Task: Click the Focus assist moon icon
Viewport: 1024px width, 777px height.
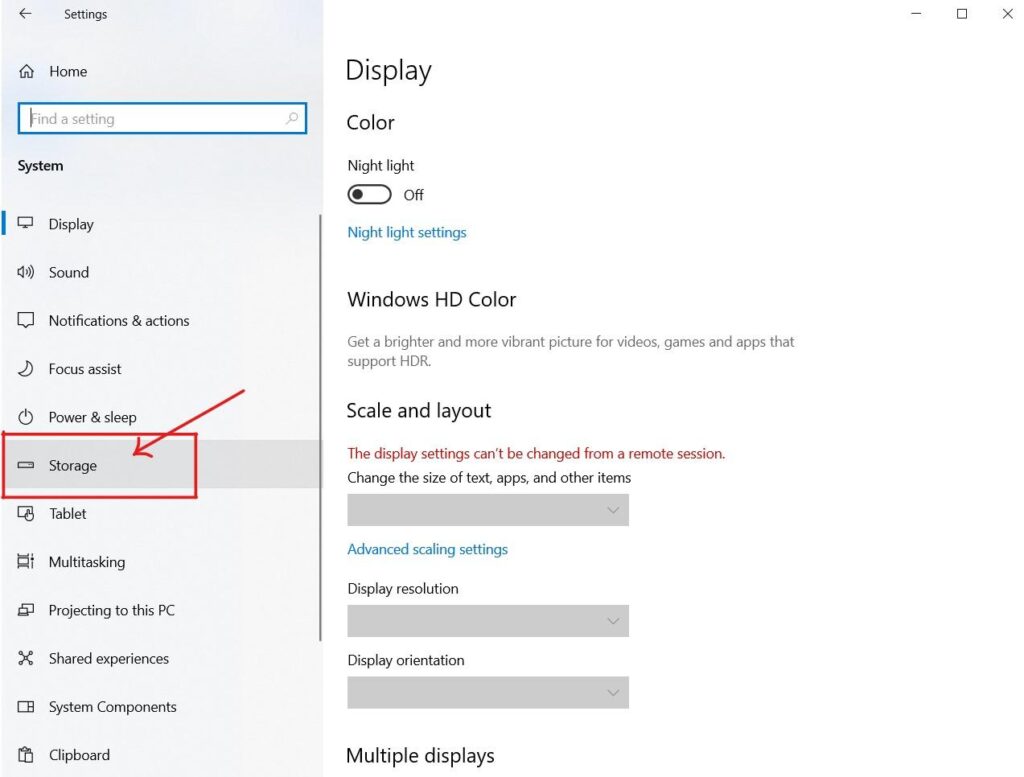Action: (25, 368)
